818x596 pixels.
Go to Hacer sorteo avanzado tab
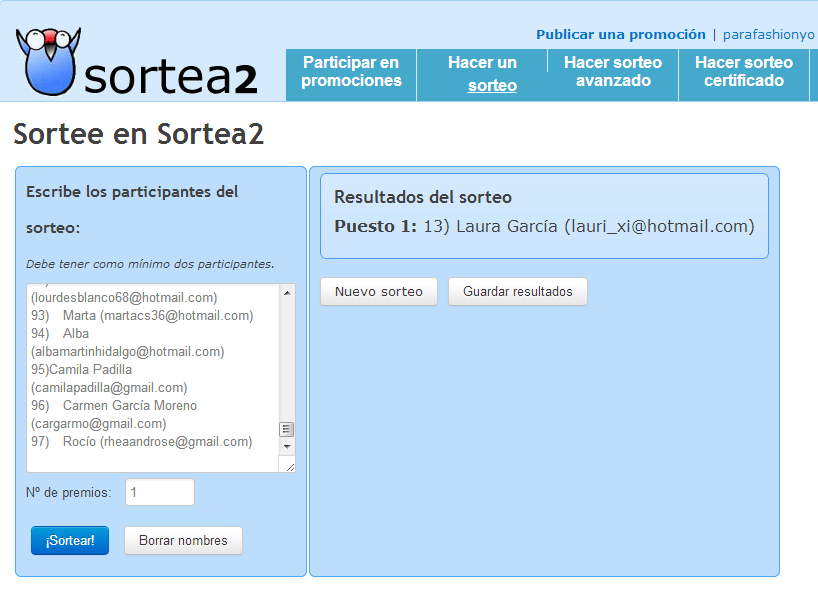613,72
